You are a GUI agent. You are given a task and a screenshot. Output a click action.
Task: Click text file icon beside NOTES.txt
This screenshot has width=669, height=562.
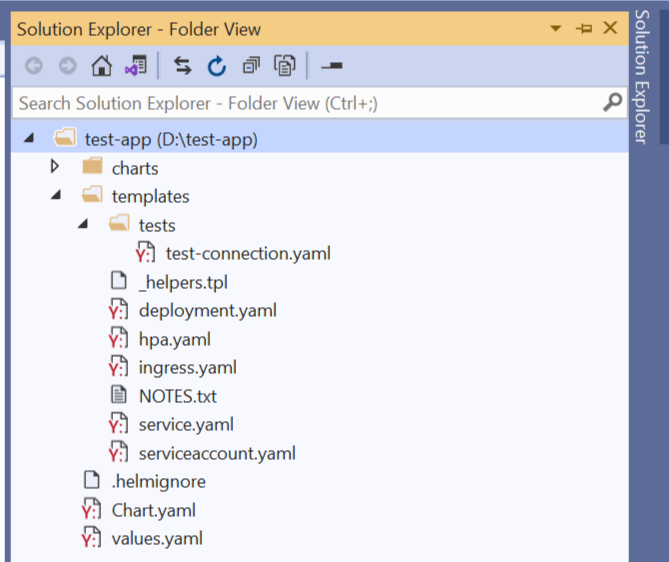point(119,395)
